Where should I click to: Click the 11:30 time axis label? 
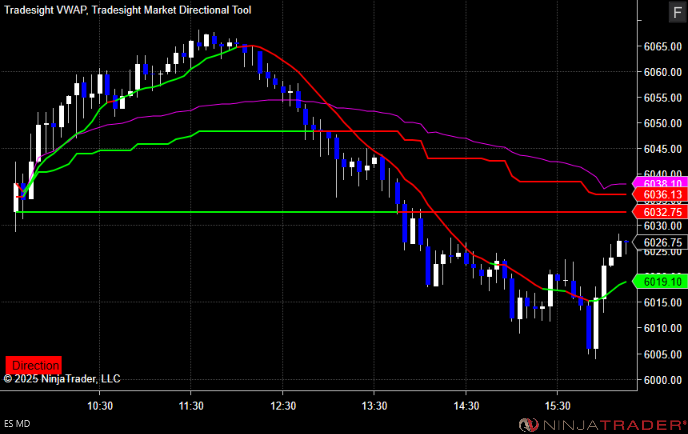pos(191,406)
